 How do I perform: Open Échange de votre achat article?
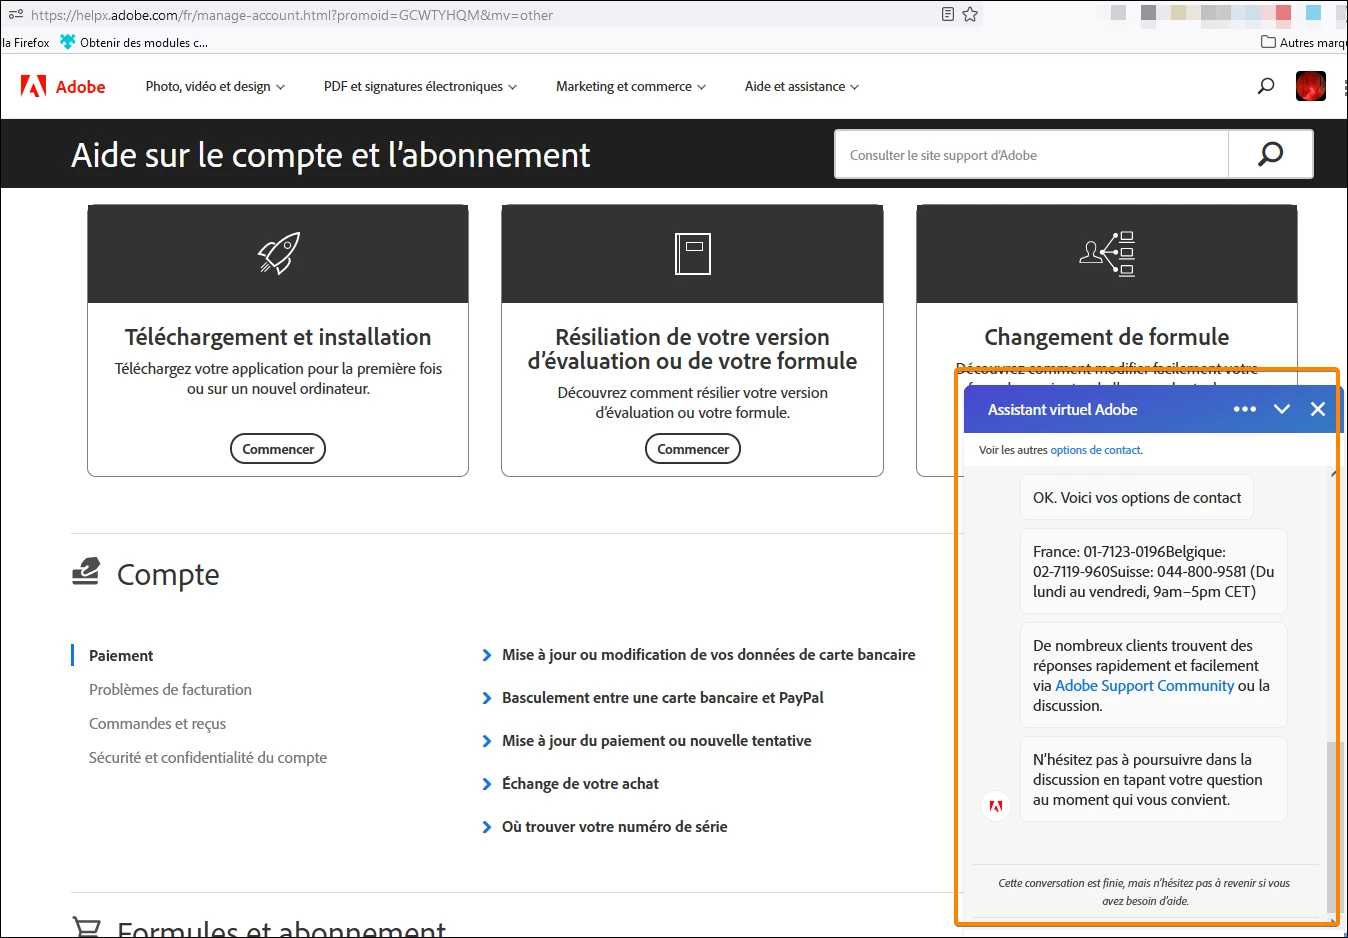point(580,784)
